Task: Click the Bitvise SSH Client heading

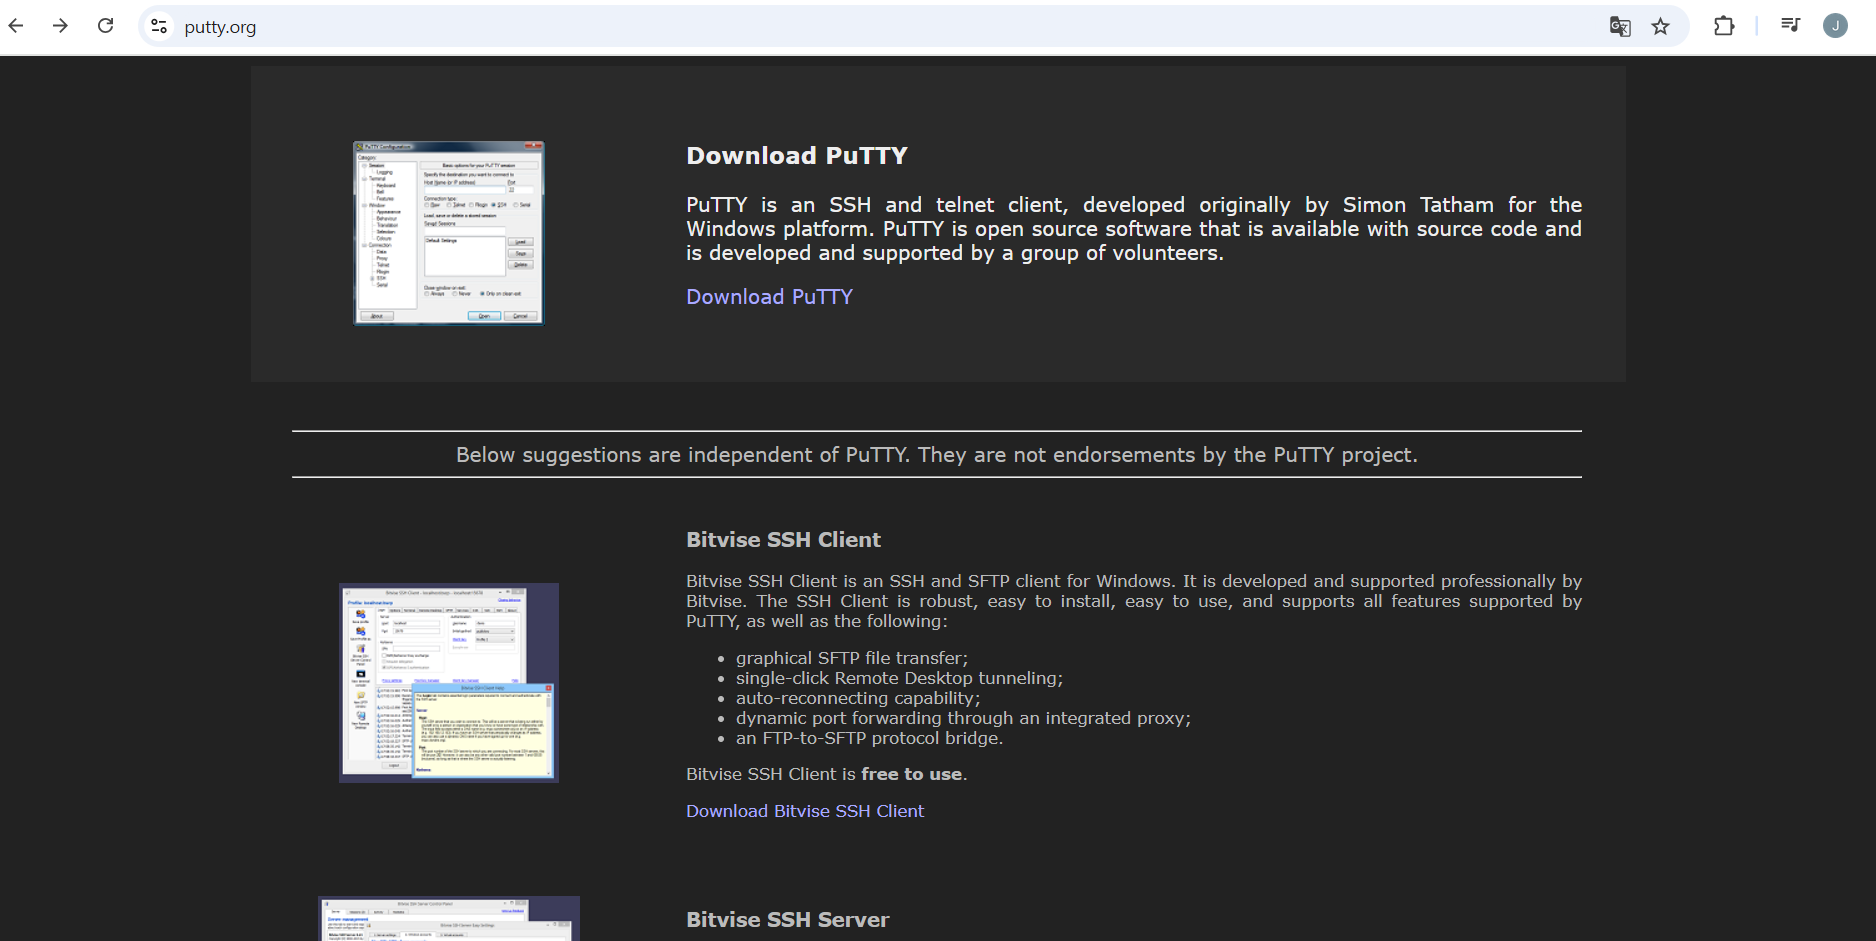Action: [783, 540]
